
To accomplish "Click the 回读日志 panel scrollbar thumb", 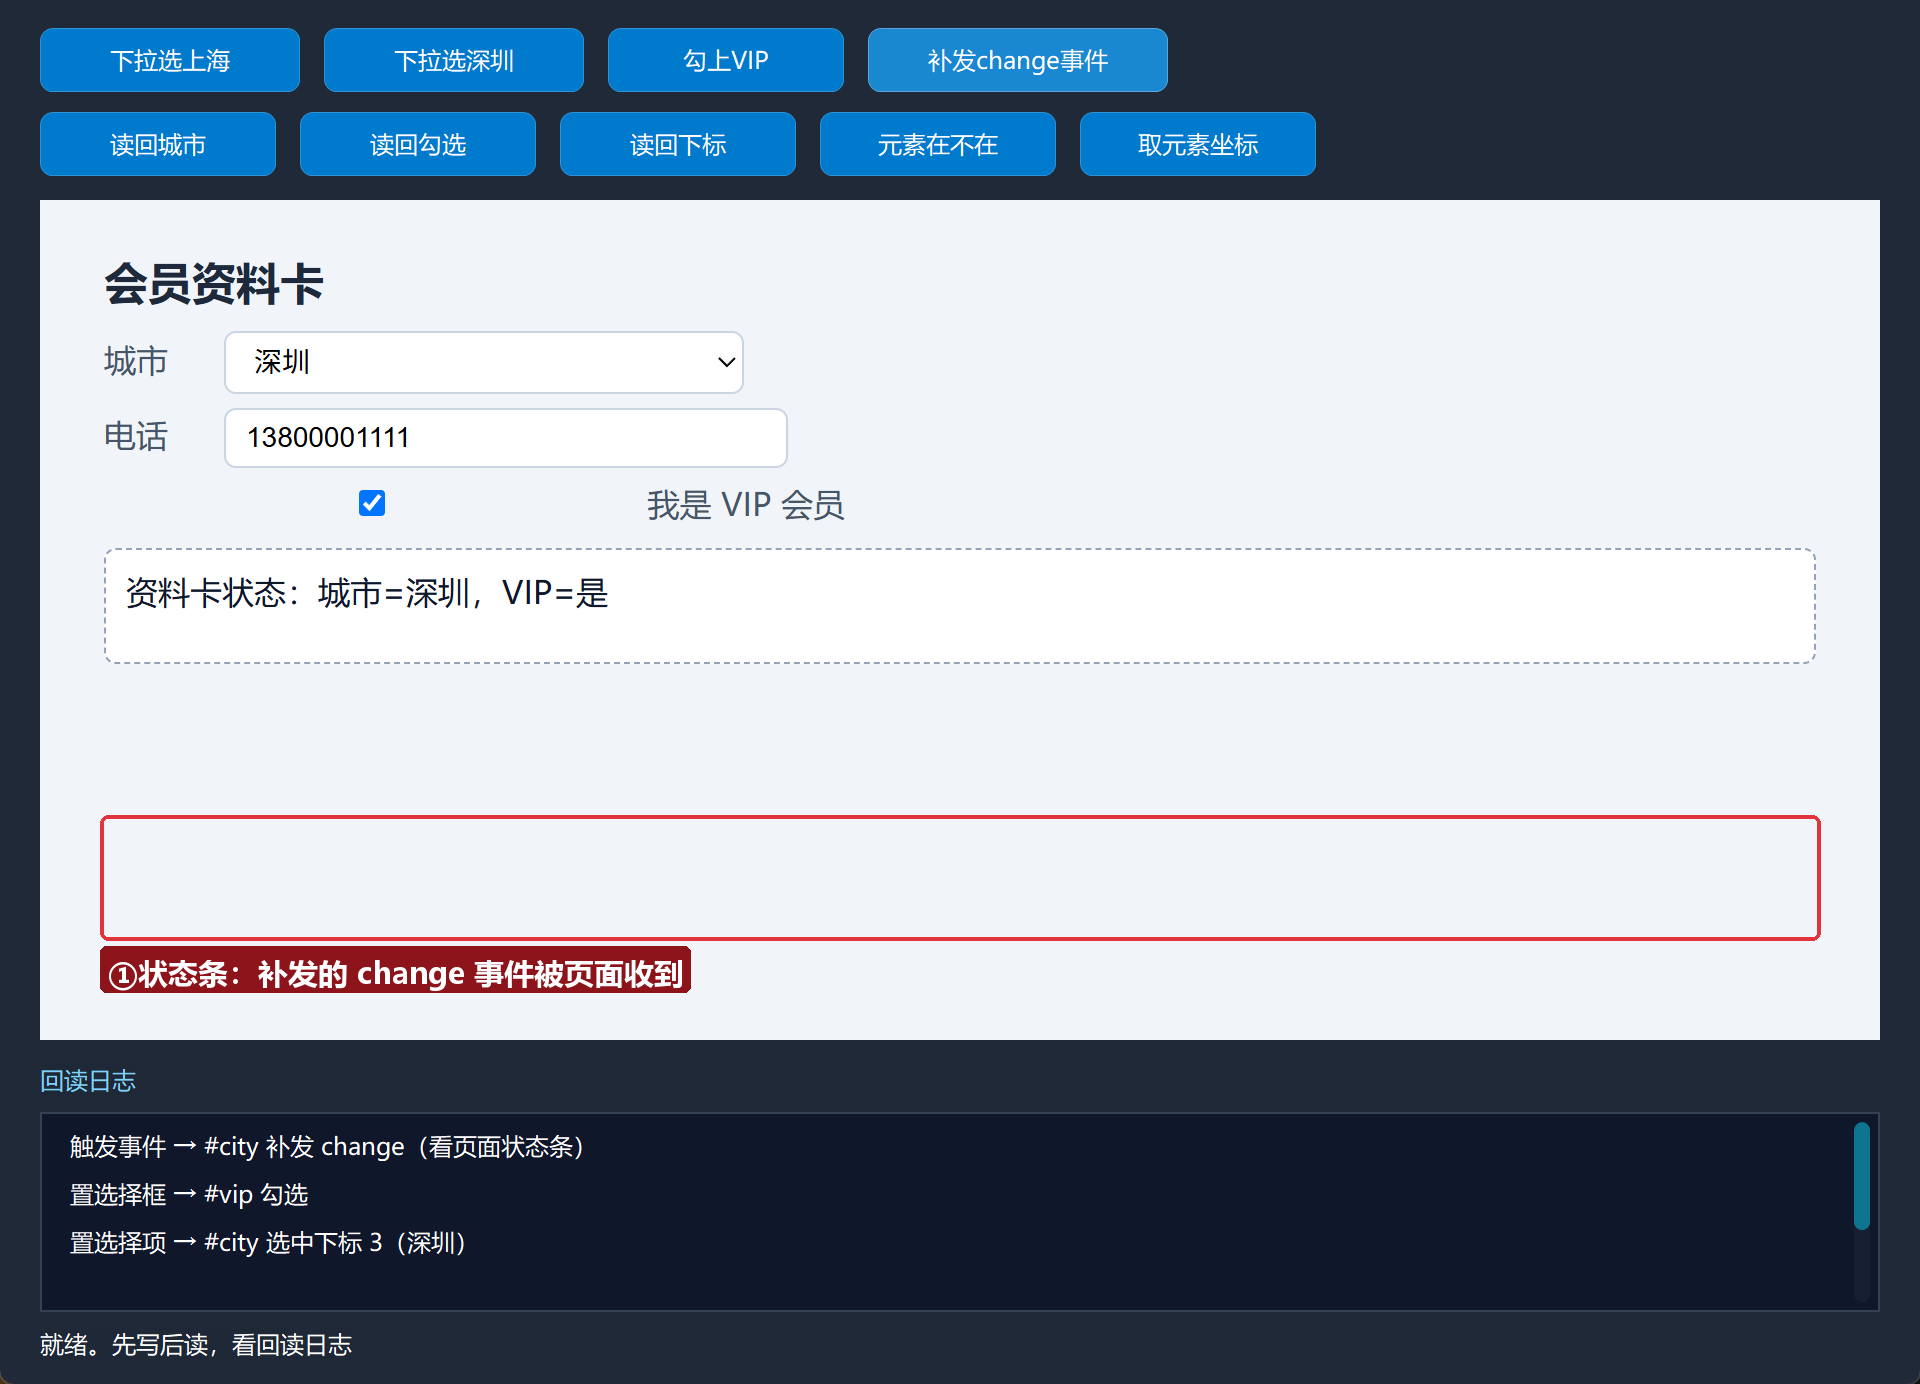I will 1862,1175.
